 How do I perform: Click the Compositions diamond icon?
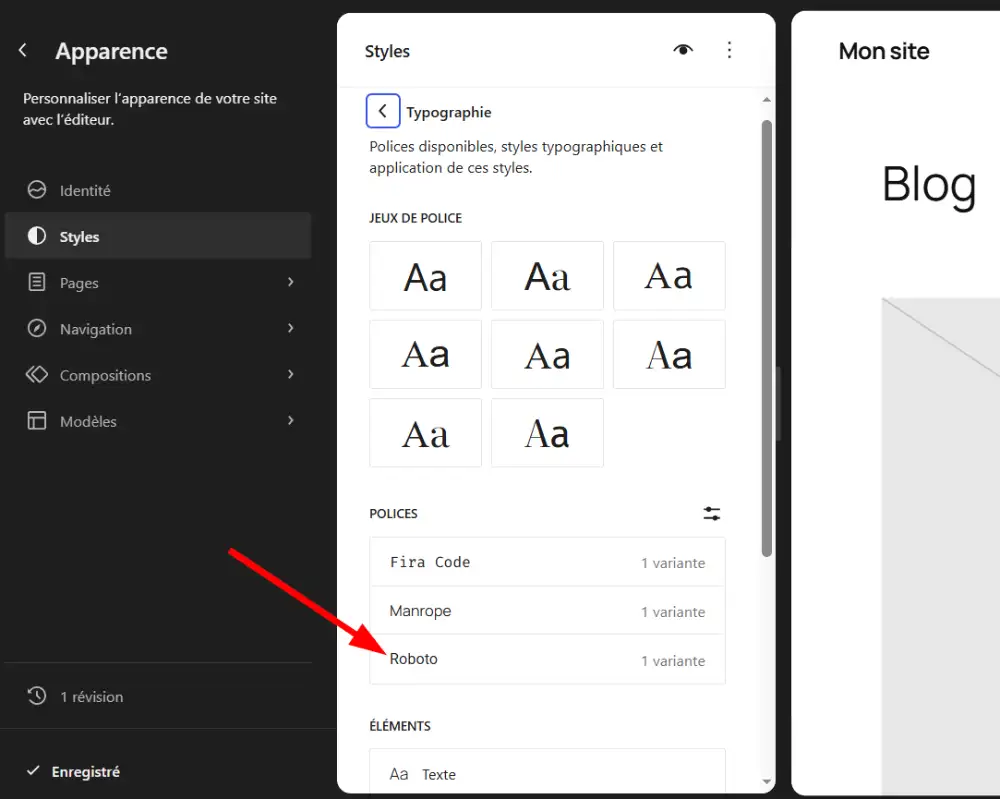pyautogui.click(x=37, y=374)
